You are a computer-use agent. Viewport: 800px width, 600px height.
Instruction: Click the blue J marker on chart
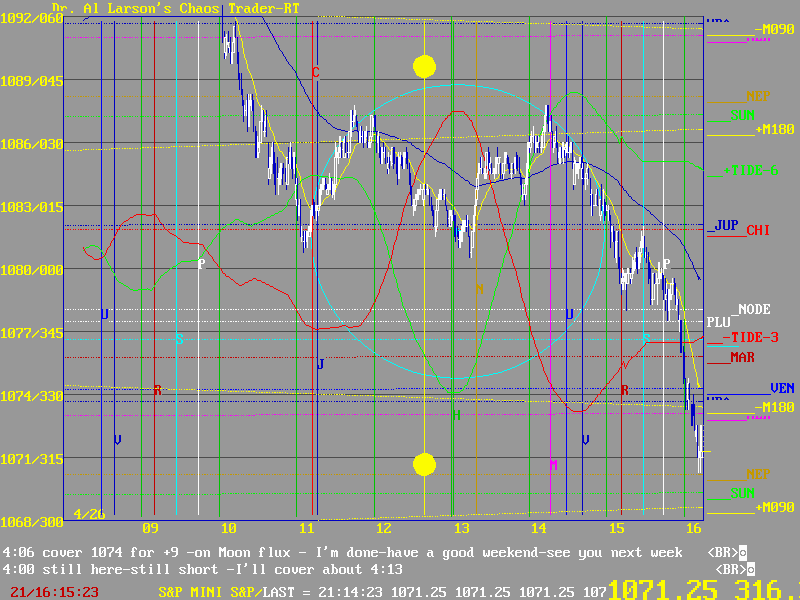[x=321, y=365]
